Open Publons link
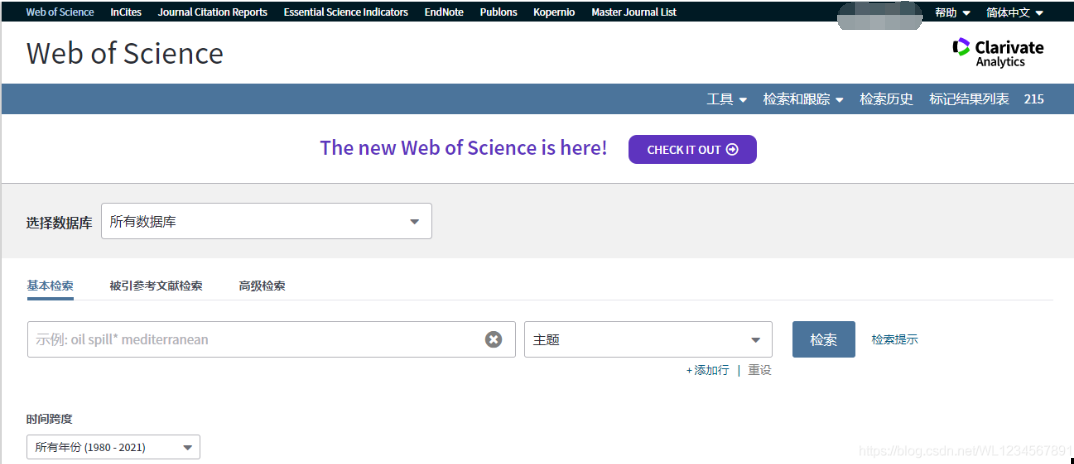 tap(499, 12)
